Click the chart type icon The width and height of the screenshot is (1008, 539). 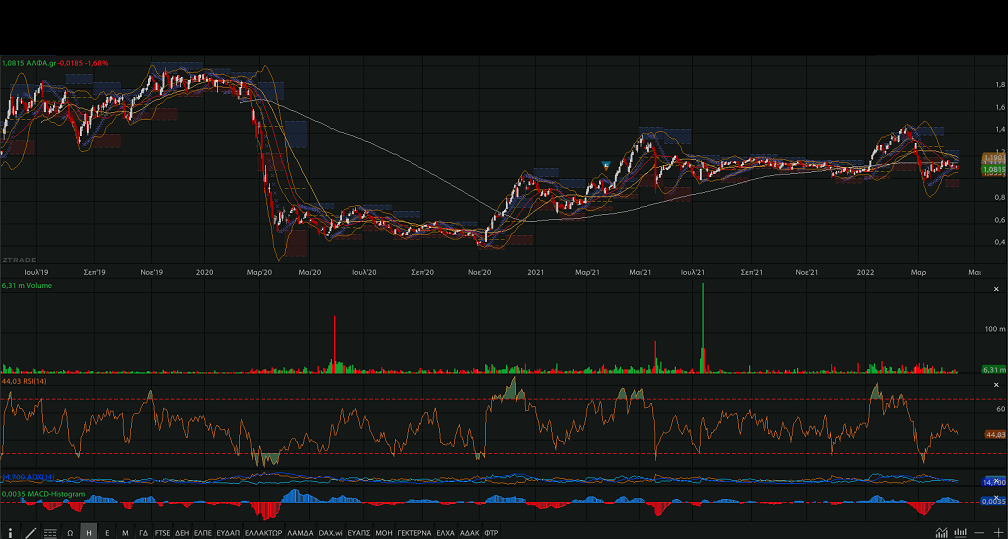coord(941,532)
